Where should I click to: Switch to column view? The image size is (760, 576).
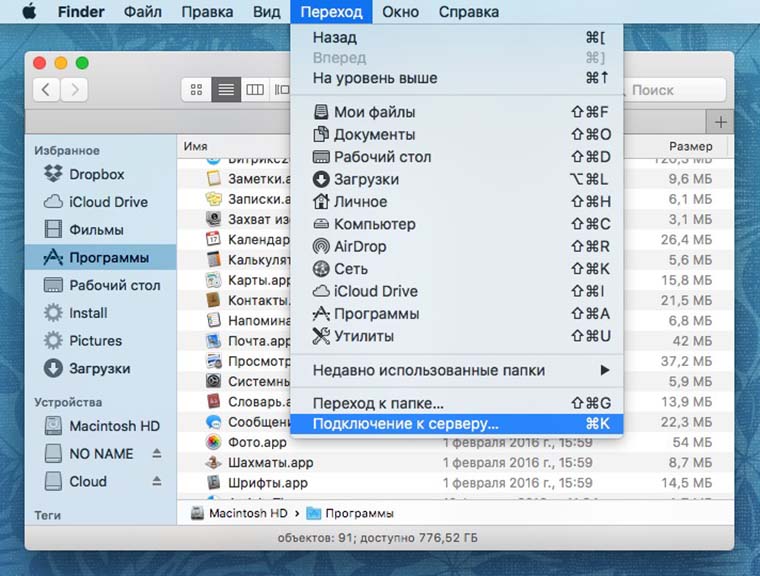255,89
